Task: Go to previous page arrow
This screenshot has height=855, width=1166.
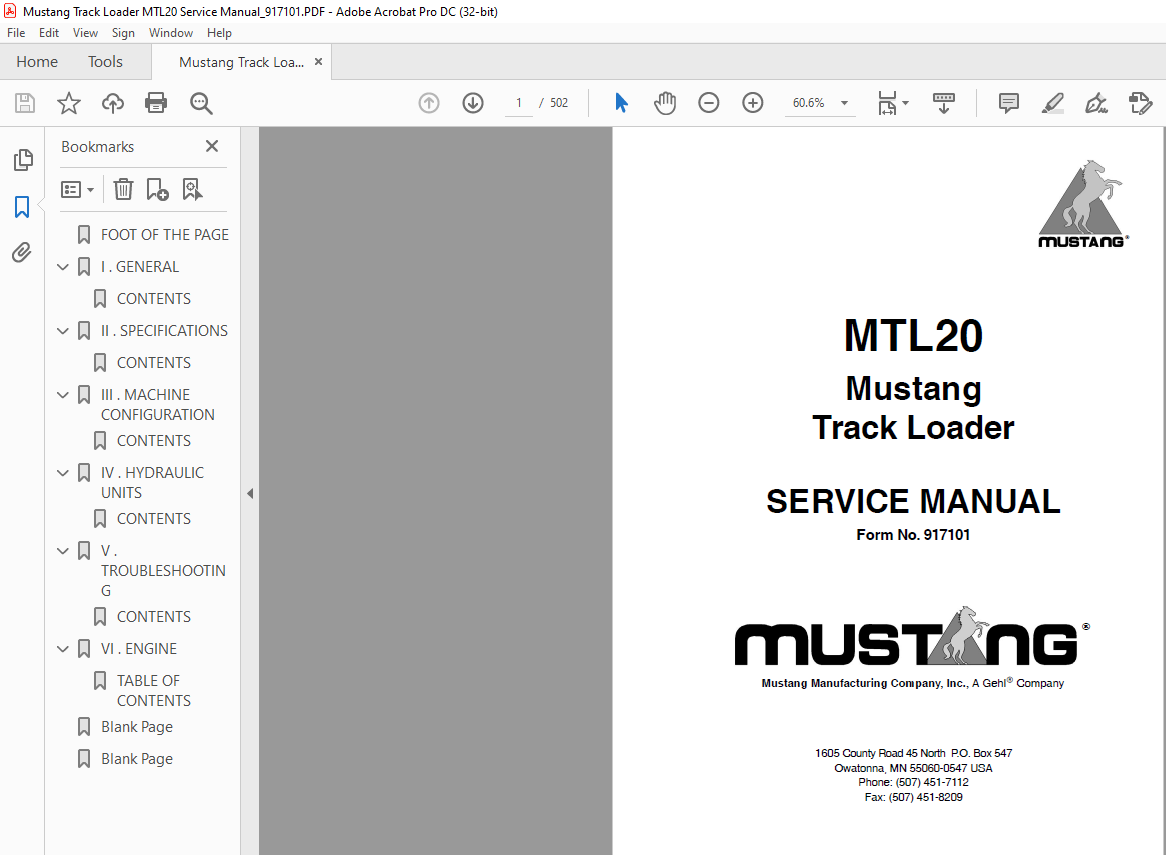Action: (429, 103)
